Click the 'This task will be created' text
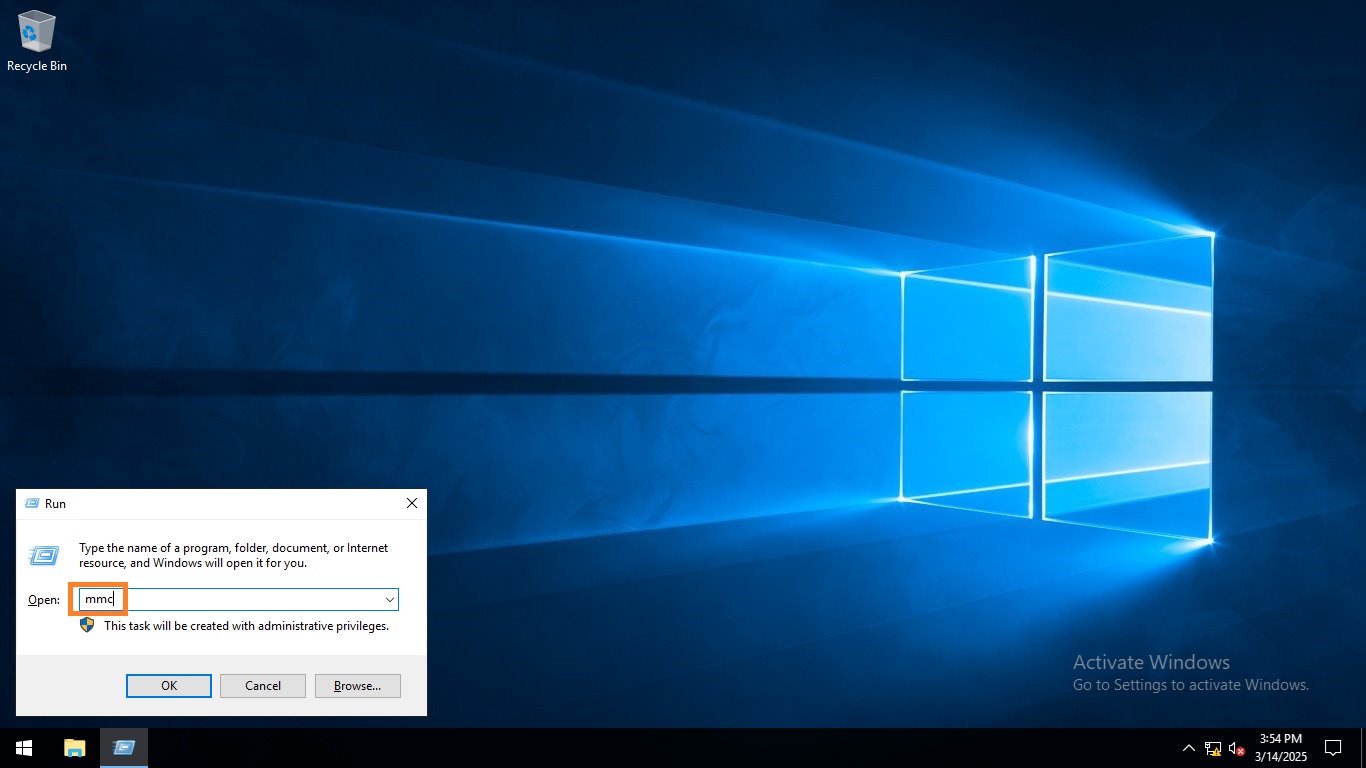This screenshot has height=768, width=1366. coord(246,626)
